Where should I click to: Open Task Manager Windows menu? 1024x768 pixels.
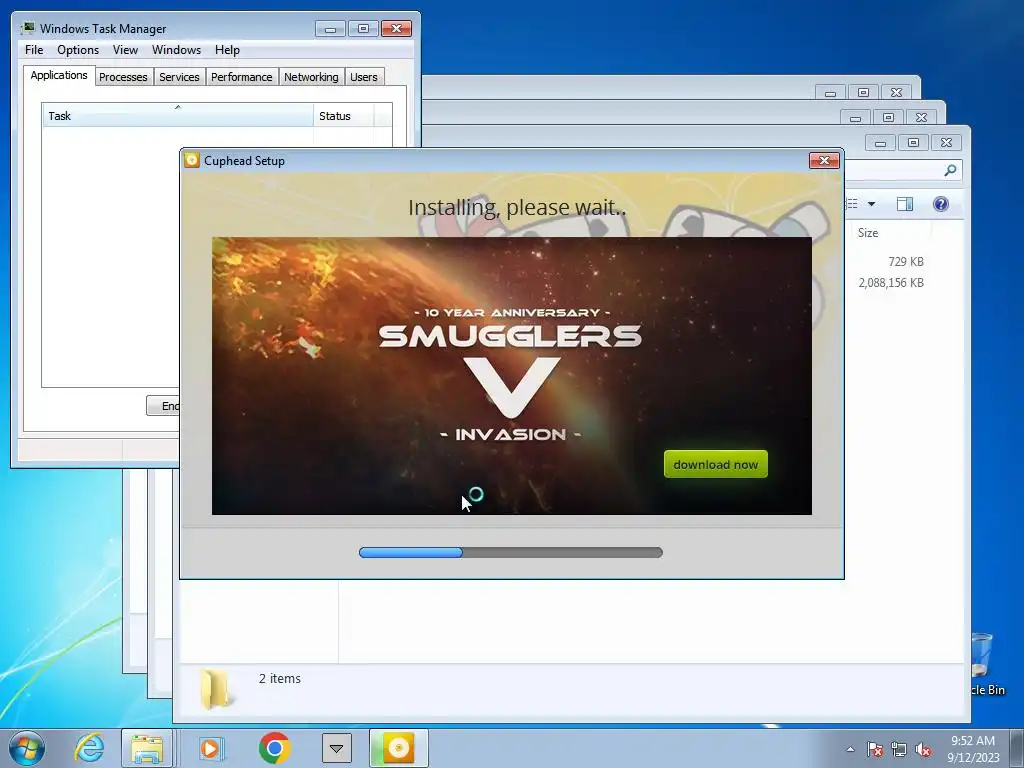(176, 50)
